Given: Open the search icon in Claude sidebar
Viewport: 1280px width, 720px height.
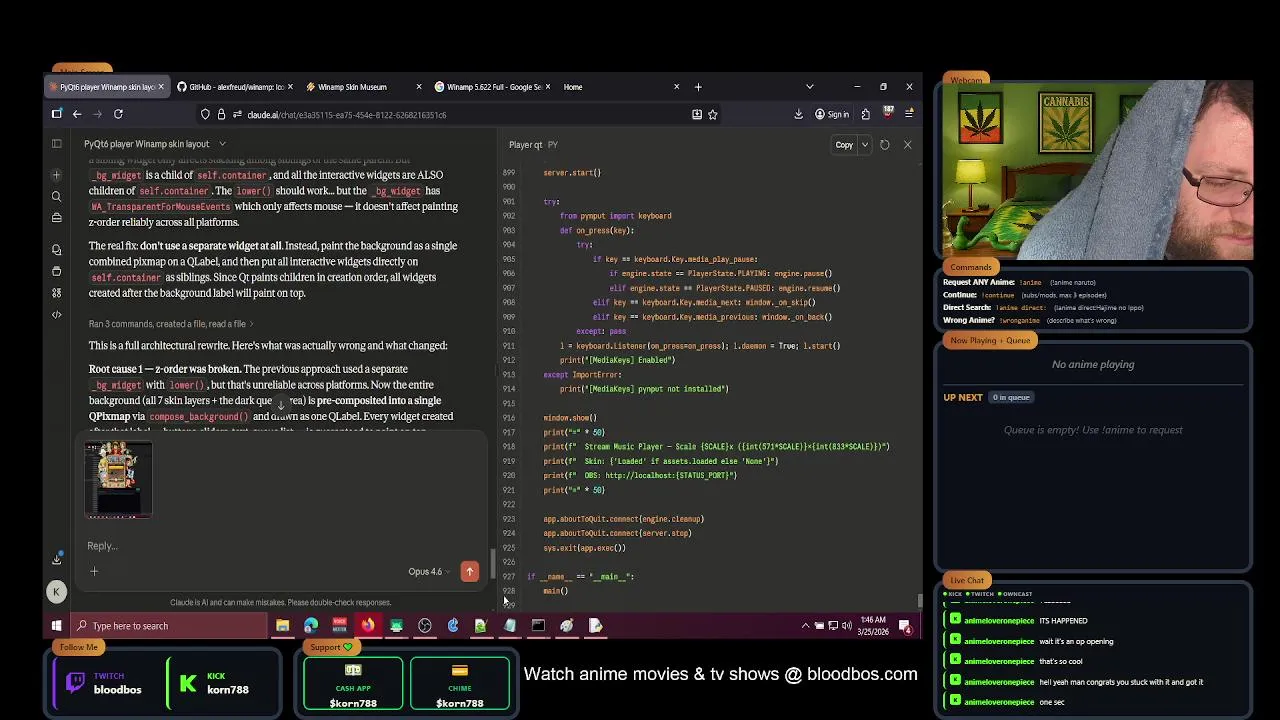Looking at the screenshot, I should (57, 196).
